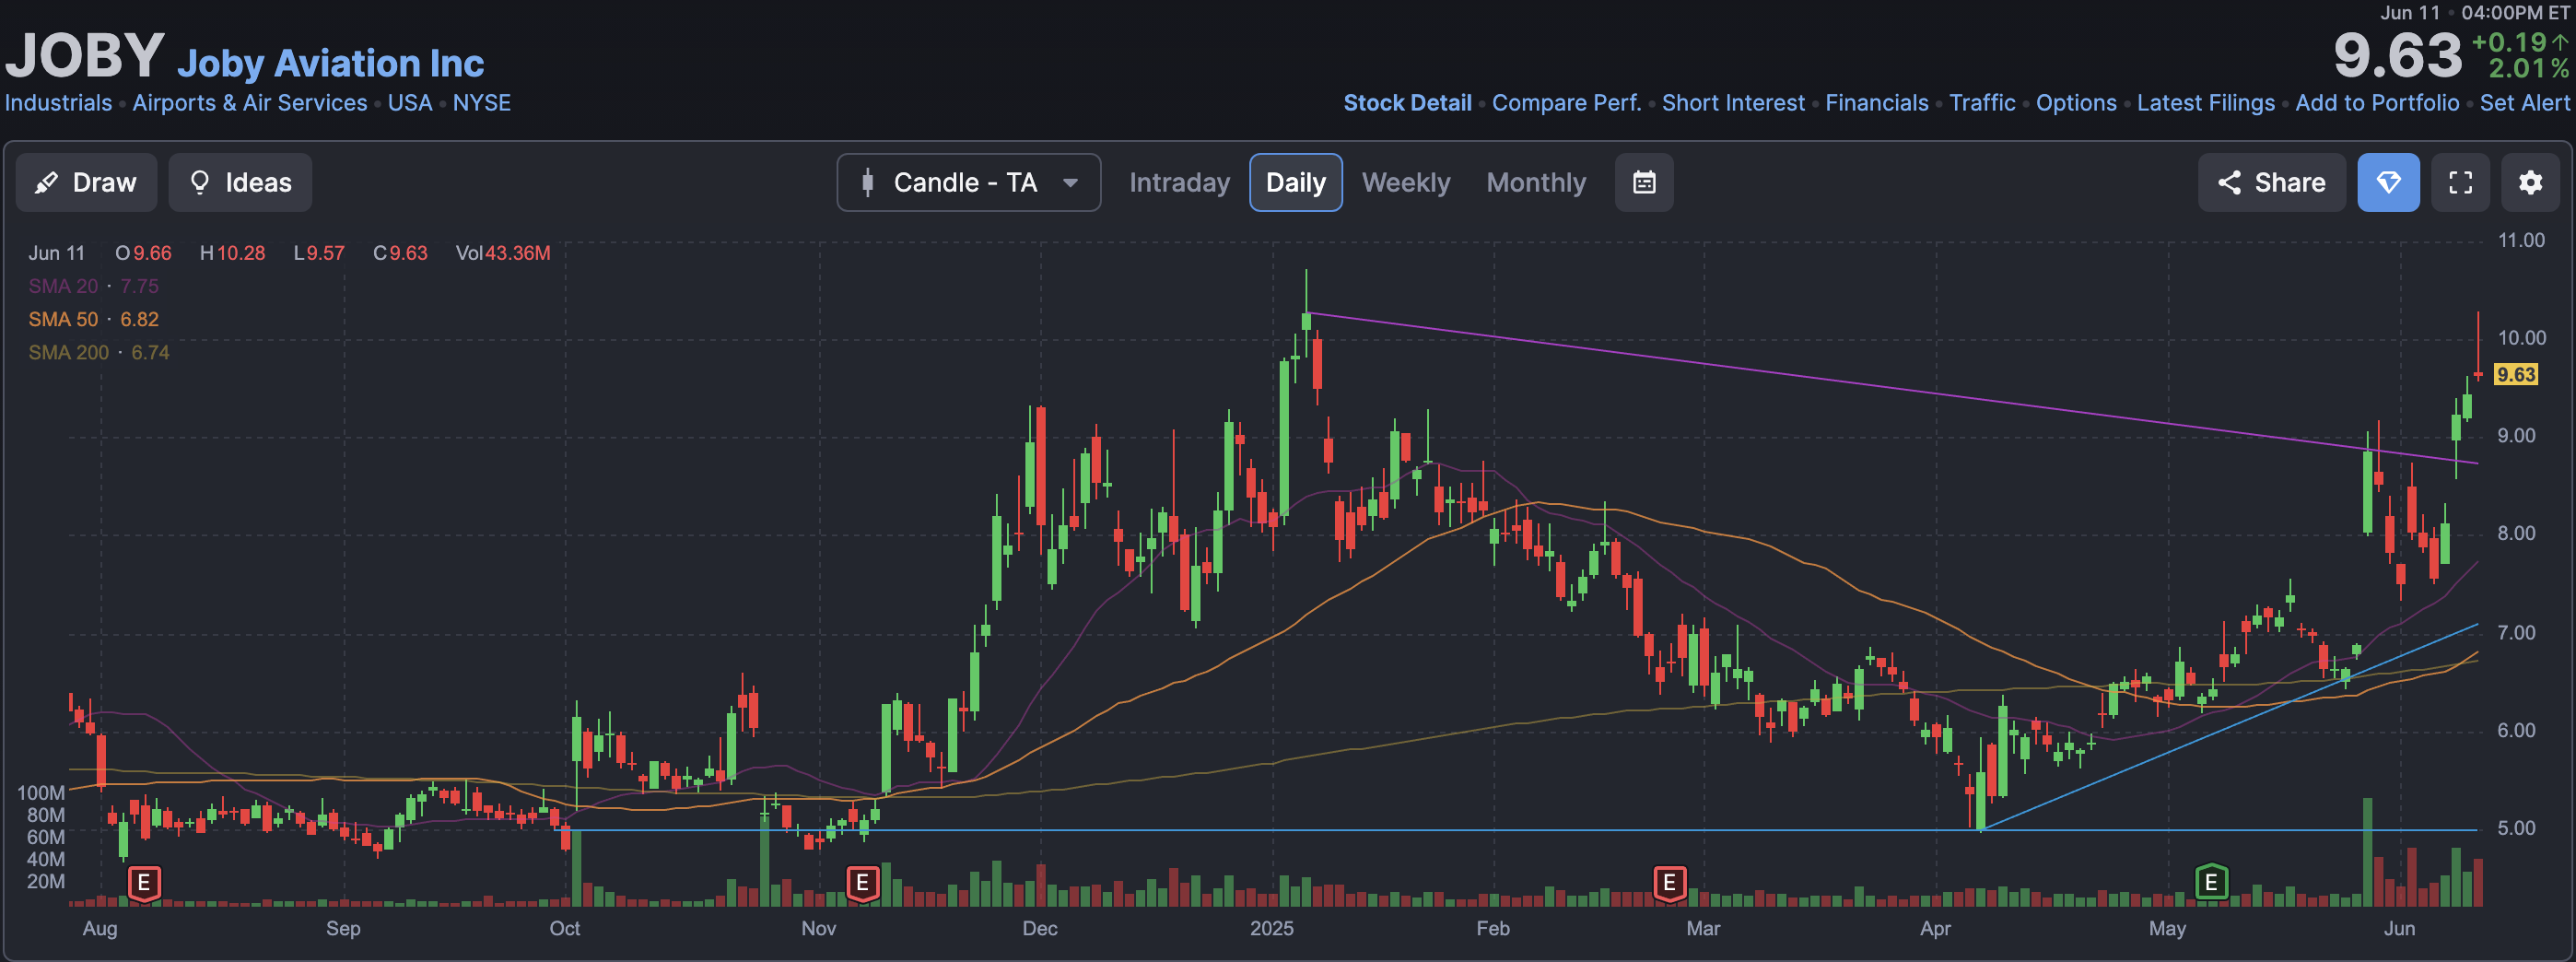Open the Options link
This screenshot has height=962, width=2576.
tap(2076, 103)
